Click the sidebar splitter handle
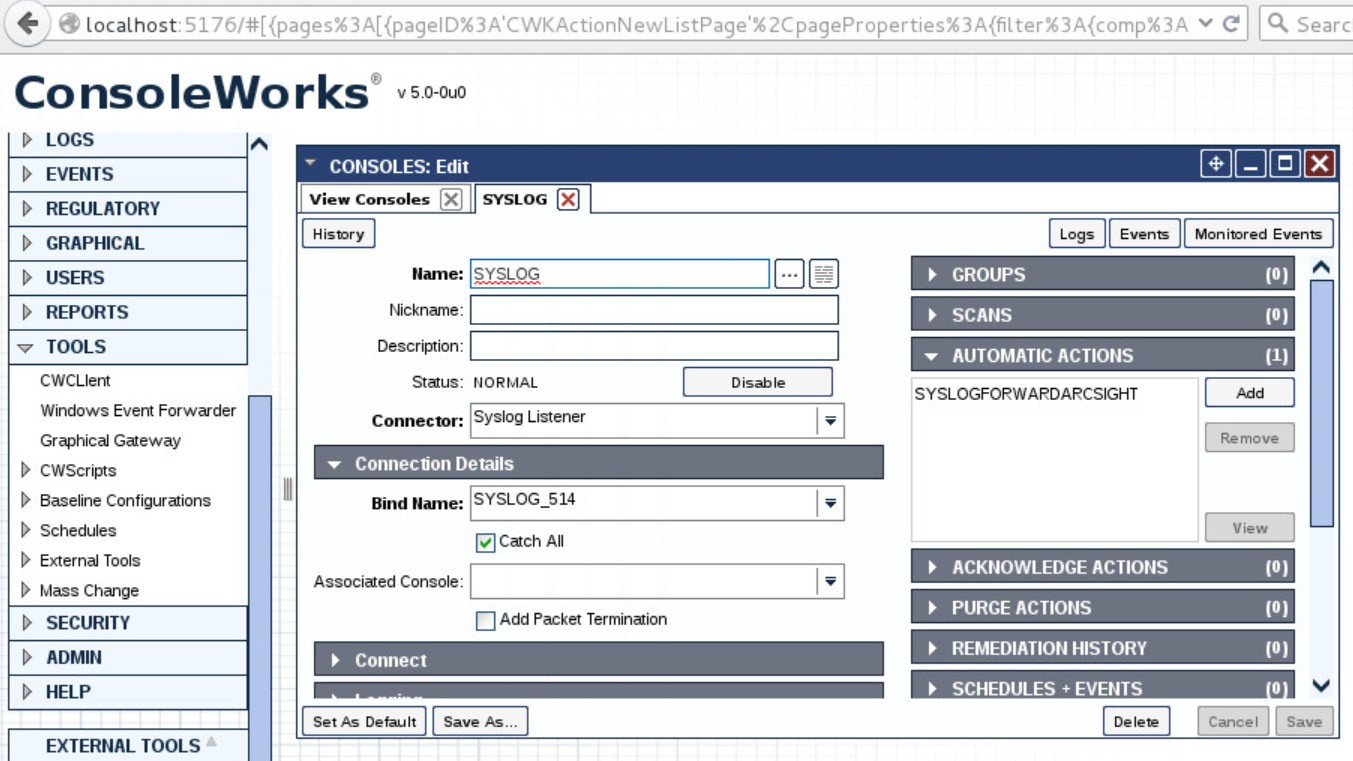Image resolution: width=1353 pixels, height=761 pixels. [x=288, y=489]
